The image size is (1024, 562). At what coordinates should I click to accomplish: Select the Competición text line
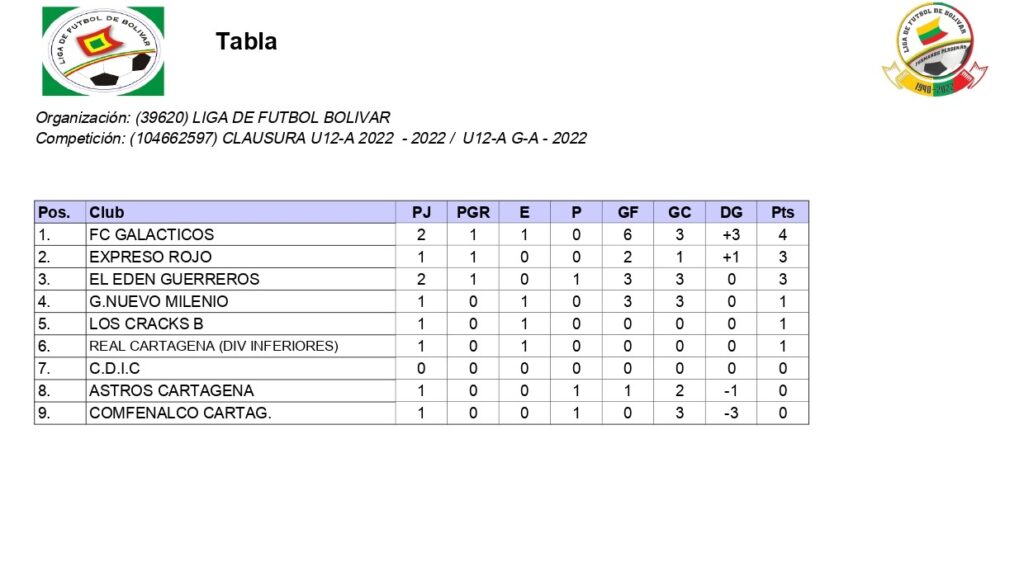pos(310,138)
